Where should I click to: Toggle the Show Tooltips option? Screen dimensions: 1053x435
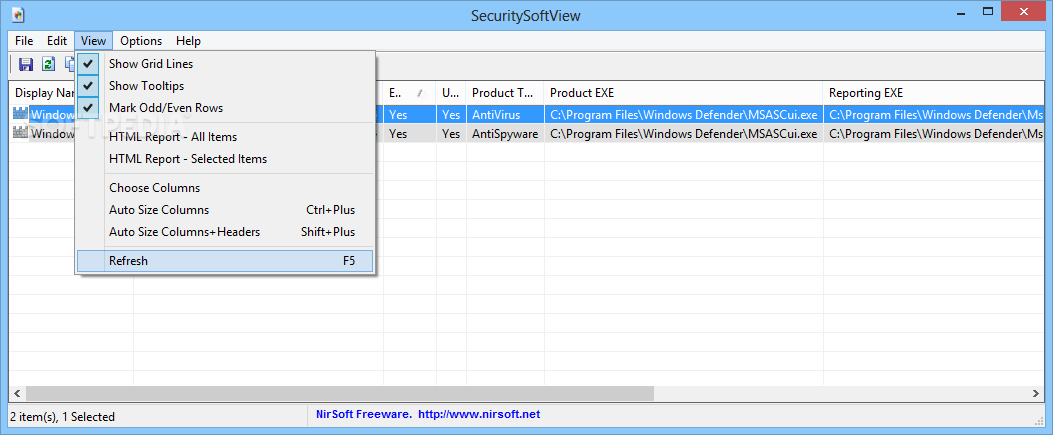(225, 86)
